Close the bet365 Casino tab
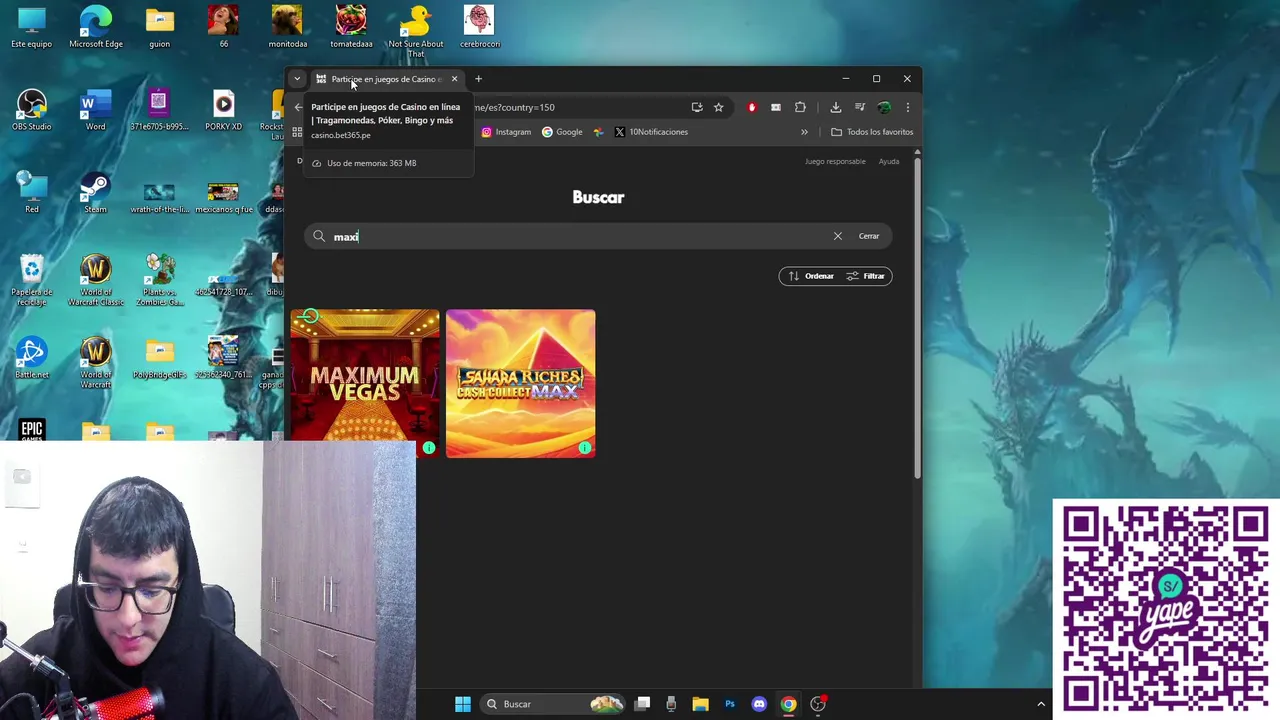This screenshot has height=720, width=1280. tap(454, 79)
